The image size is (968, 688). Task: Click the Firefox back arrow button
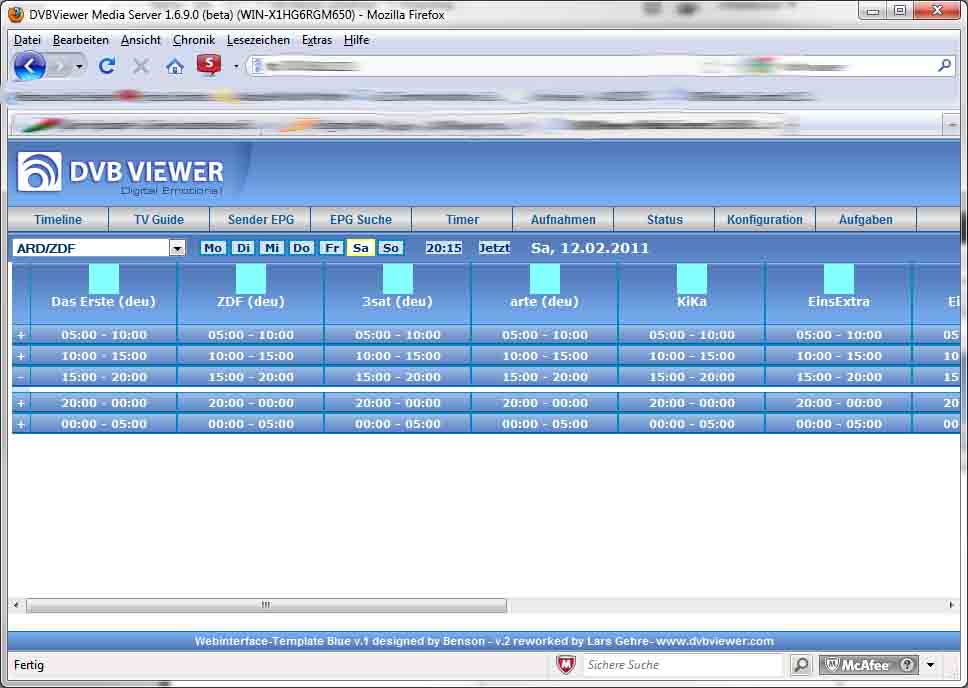click(x=30, y=66)
